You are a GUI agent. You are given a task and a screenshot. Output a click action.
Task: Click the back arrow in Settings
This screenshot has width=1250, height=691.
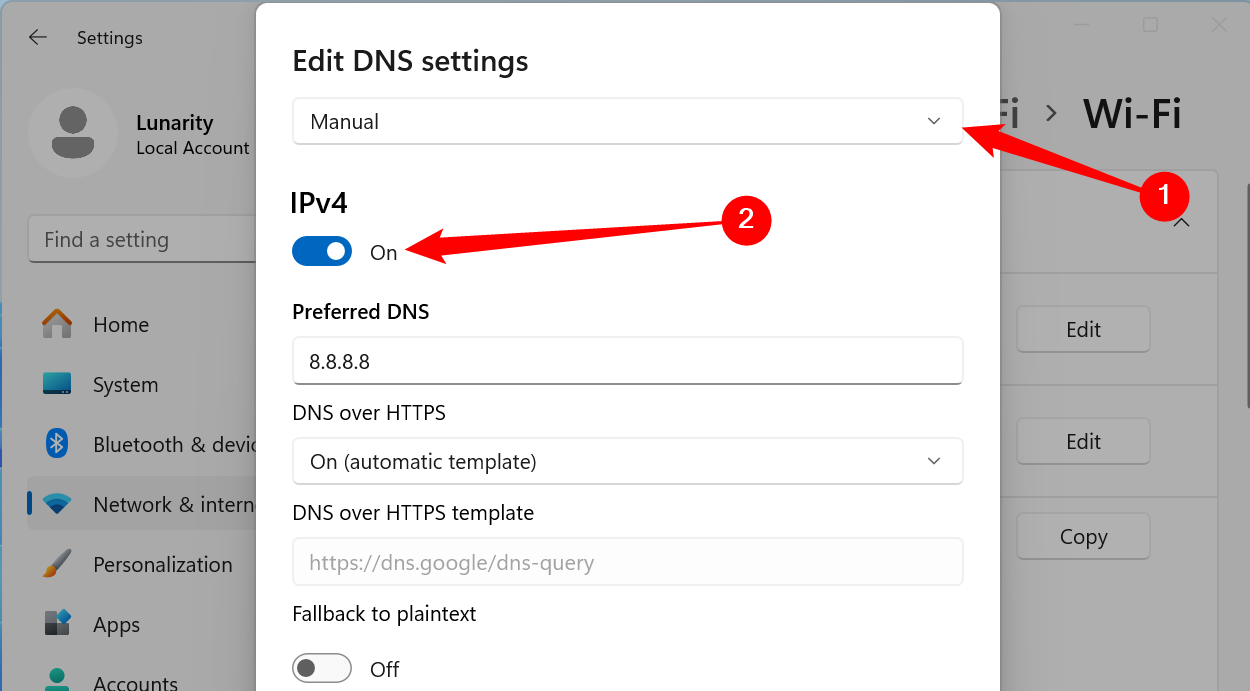[x=38, y=38]
